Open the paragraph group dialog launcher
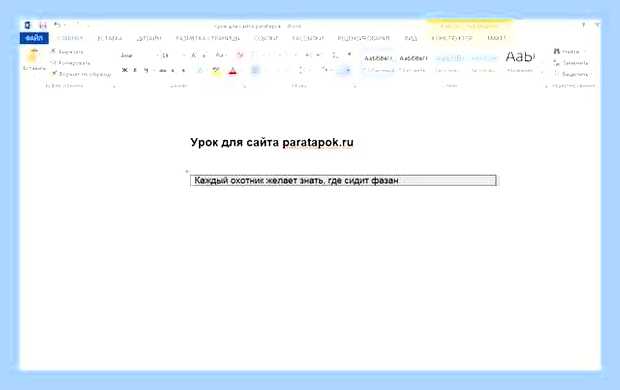 [x=355, y=86]
